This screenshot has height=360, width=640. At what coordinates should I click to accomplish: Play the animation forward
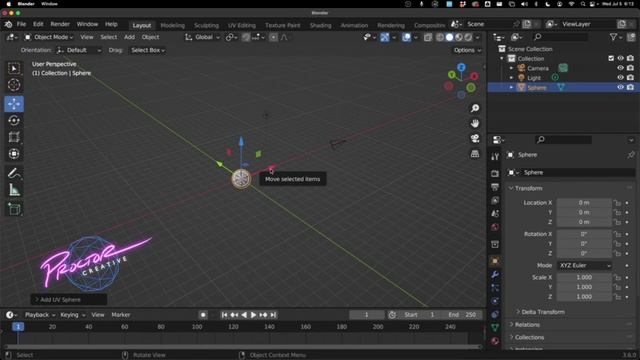coord(253,315)
